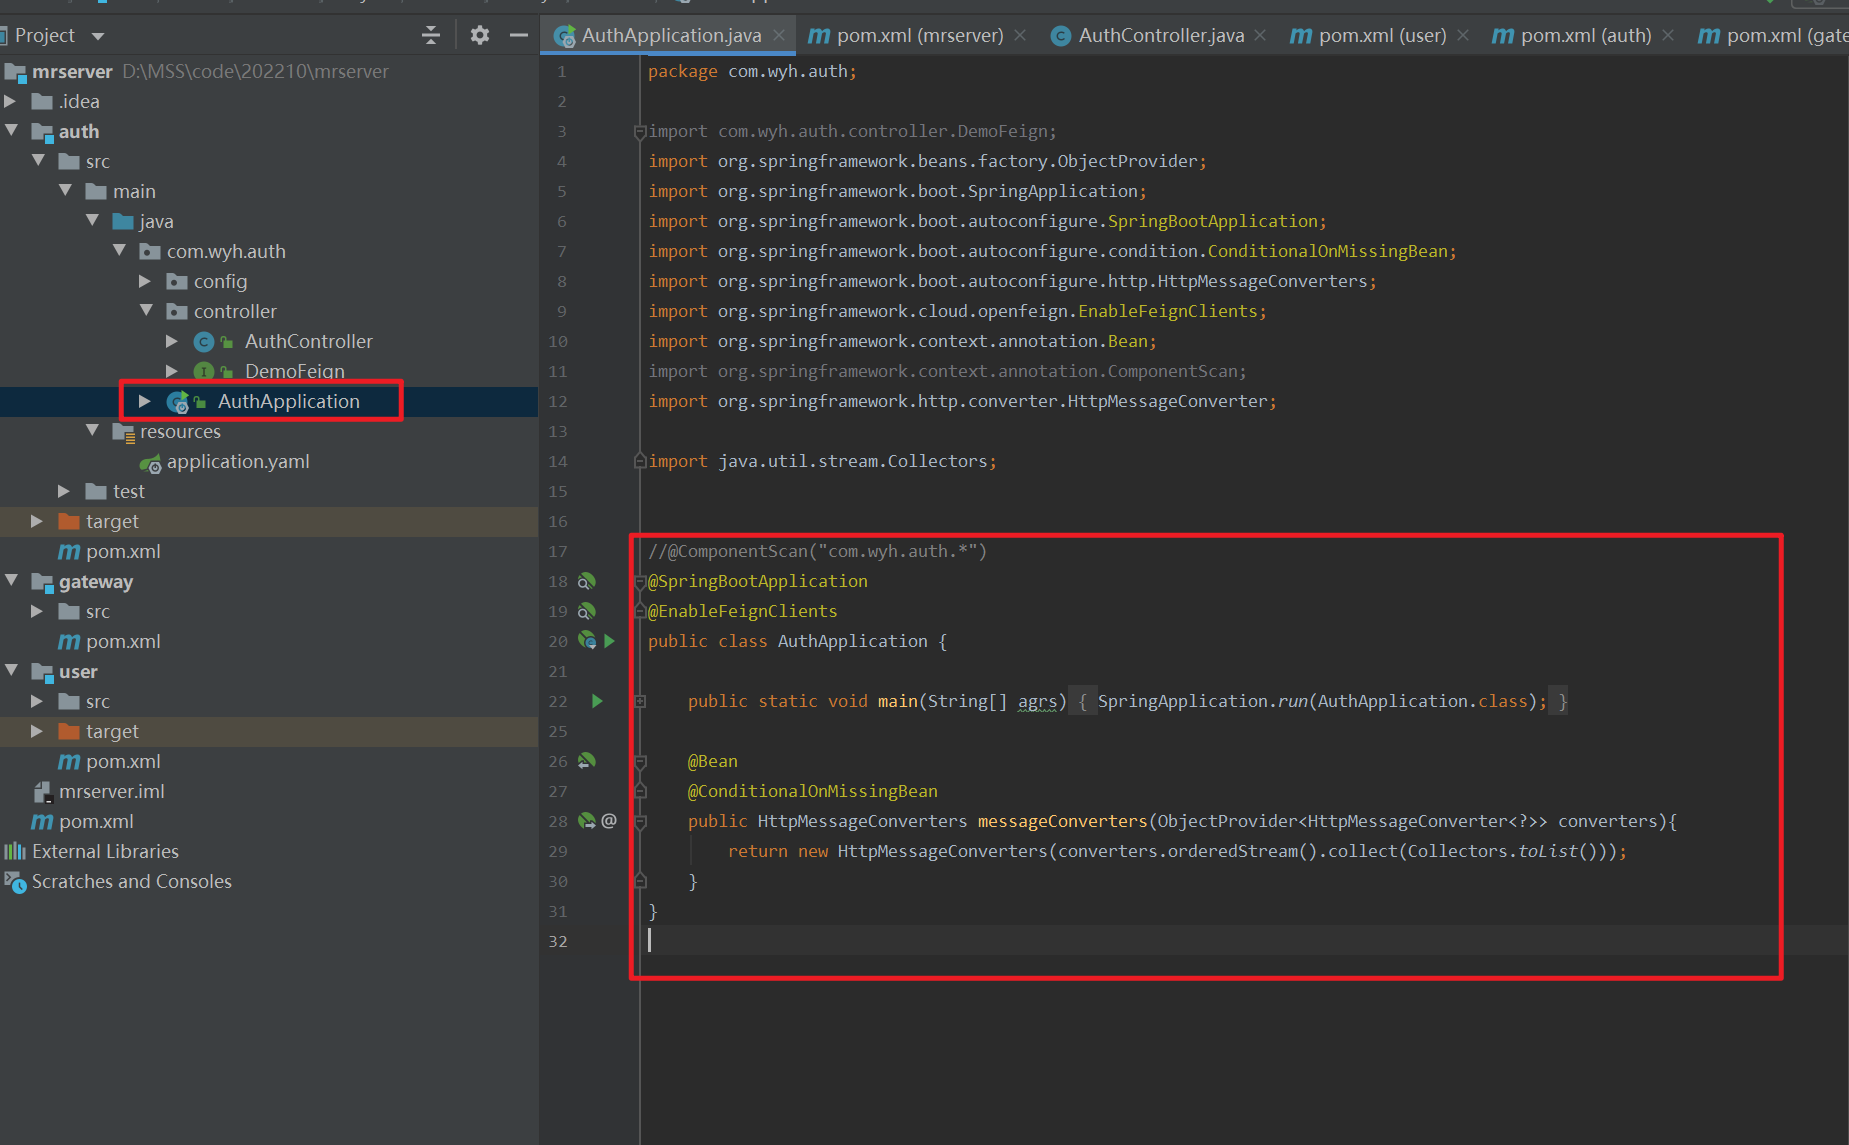
Task: Click the Maven icon of gateway pom.xml
Action: click(69, 642)
